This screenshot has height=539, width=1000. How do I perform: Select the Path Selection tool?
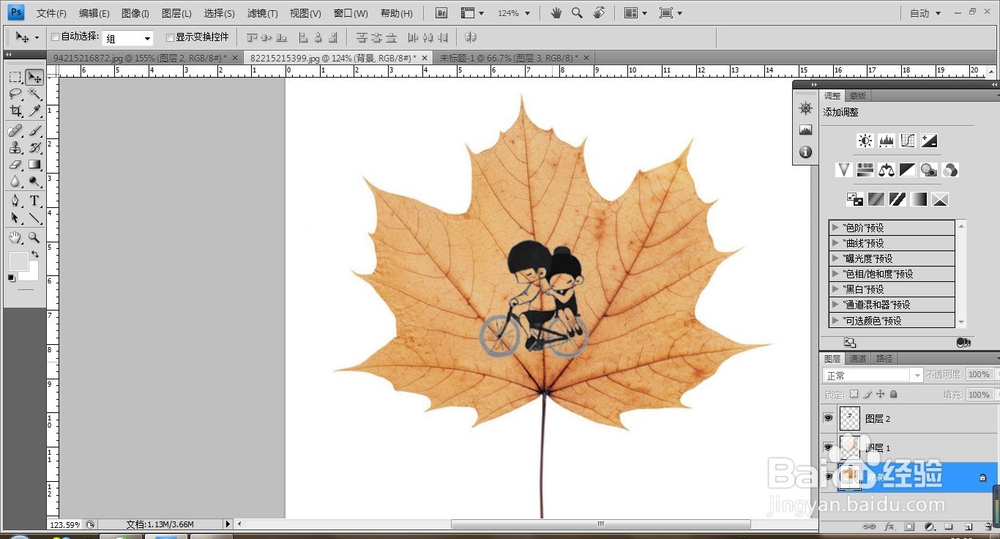pyautogui.click(x=15, y=218)
